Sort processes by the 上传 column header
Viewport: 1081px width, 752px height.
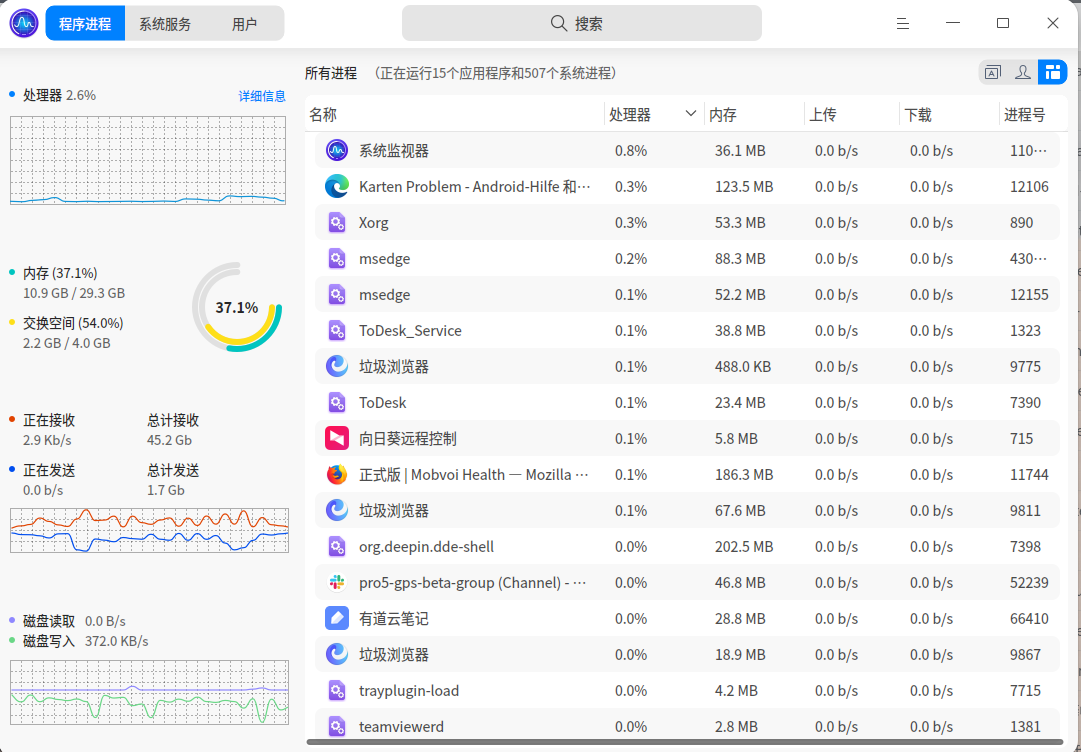(x=822, y=115)
